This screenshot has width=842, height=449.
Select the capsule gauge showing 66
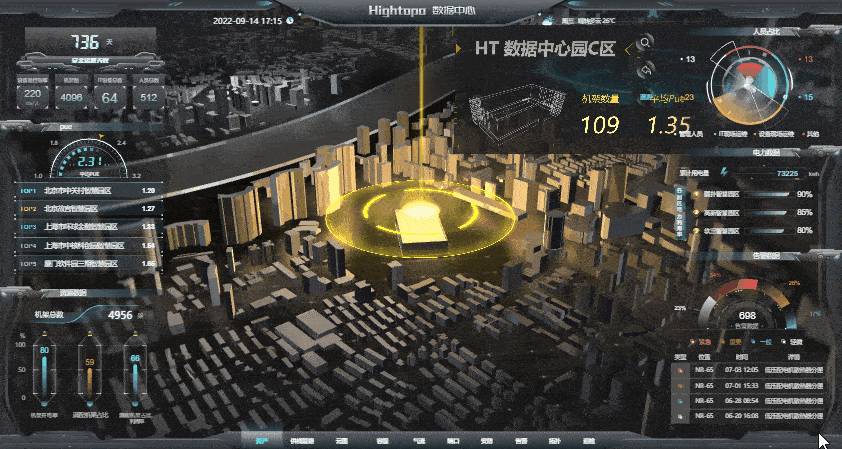point(135,373)
